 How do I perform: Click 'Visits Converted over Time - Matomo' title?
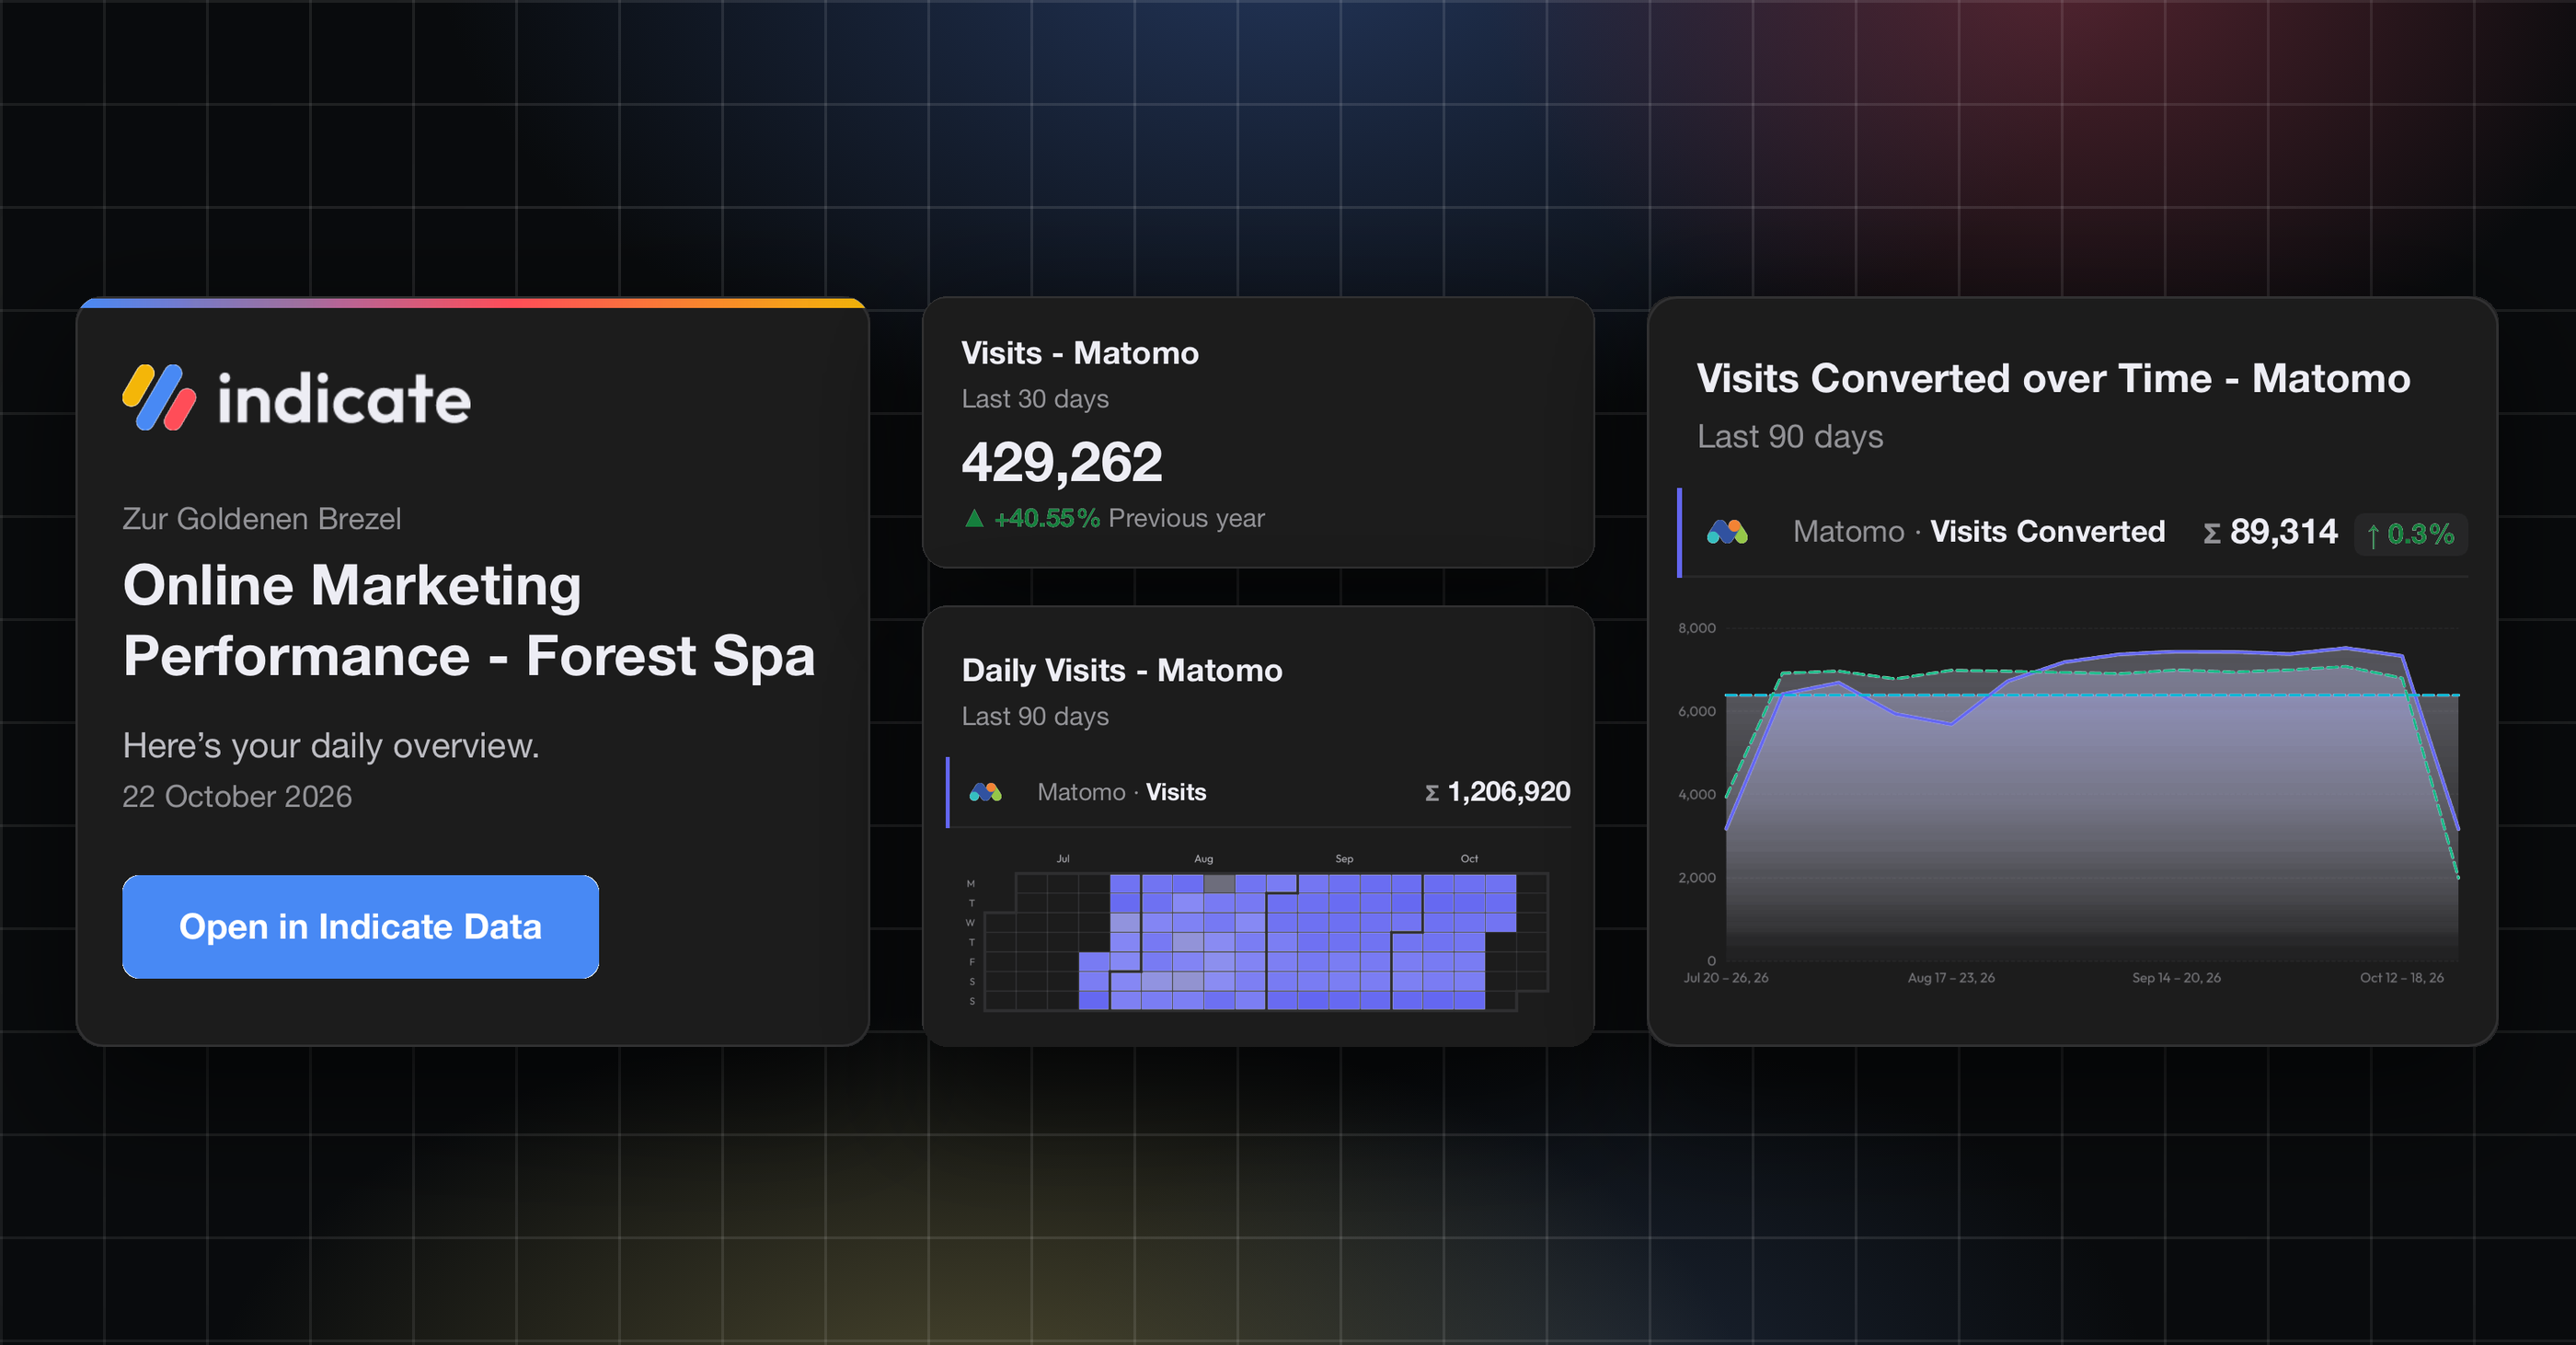click(2053, 378)
